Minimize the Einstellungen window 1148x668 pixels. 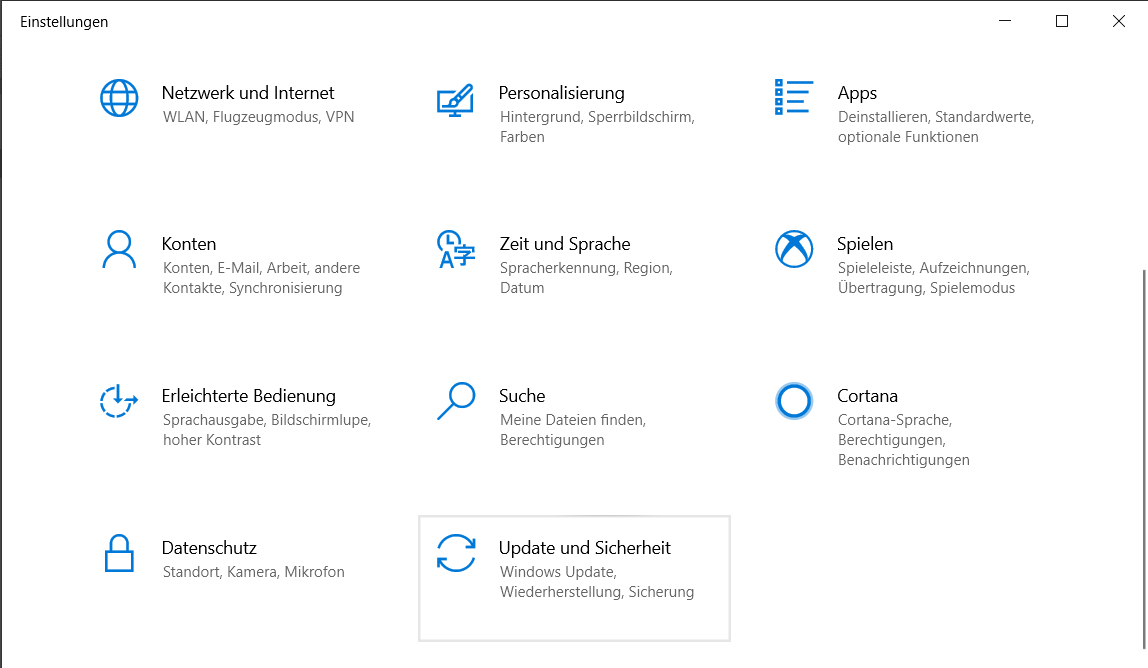1005,21
